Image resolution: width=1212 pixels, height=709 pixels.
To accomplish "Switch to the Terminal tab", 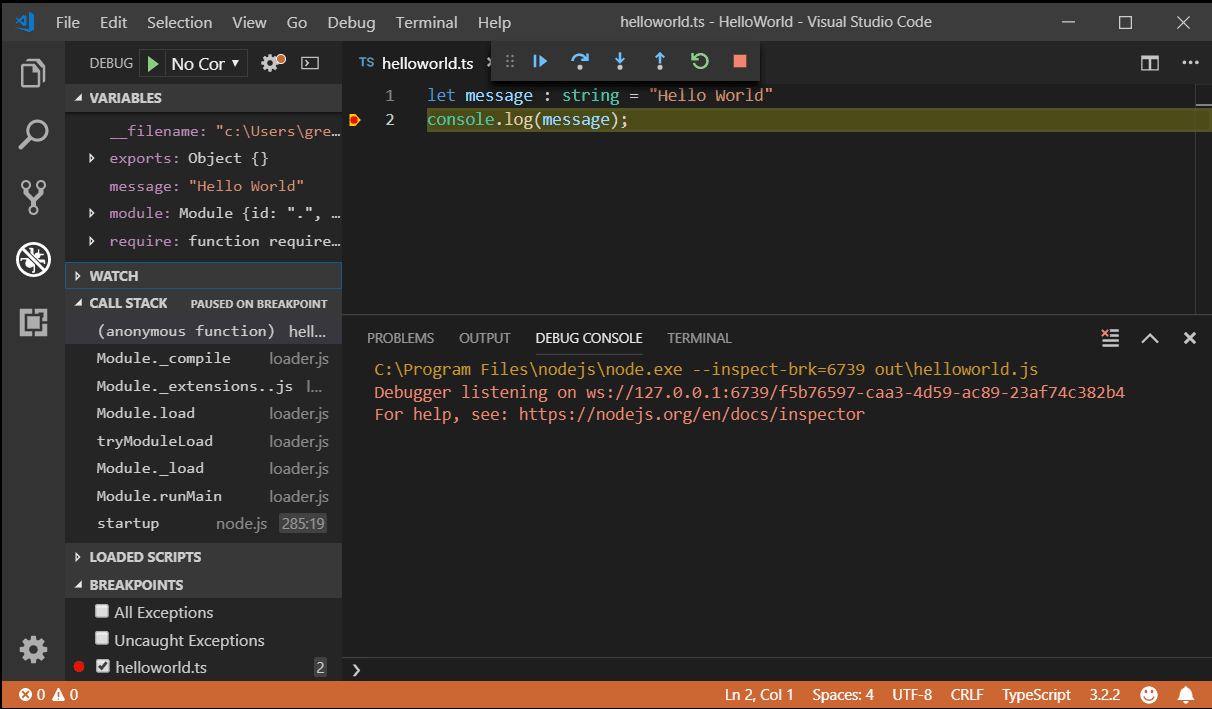I will tap(699, 337).
